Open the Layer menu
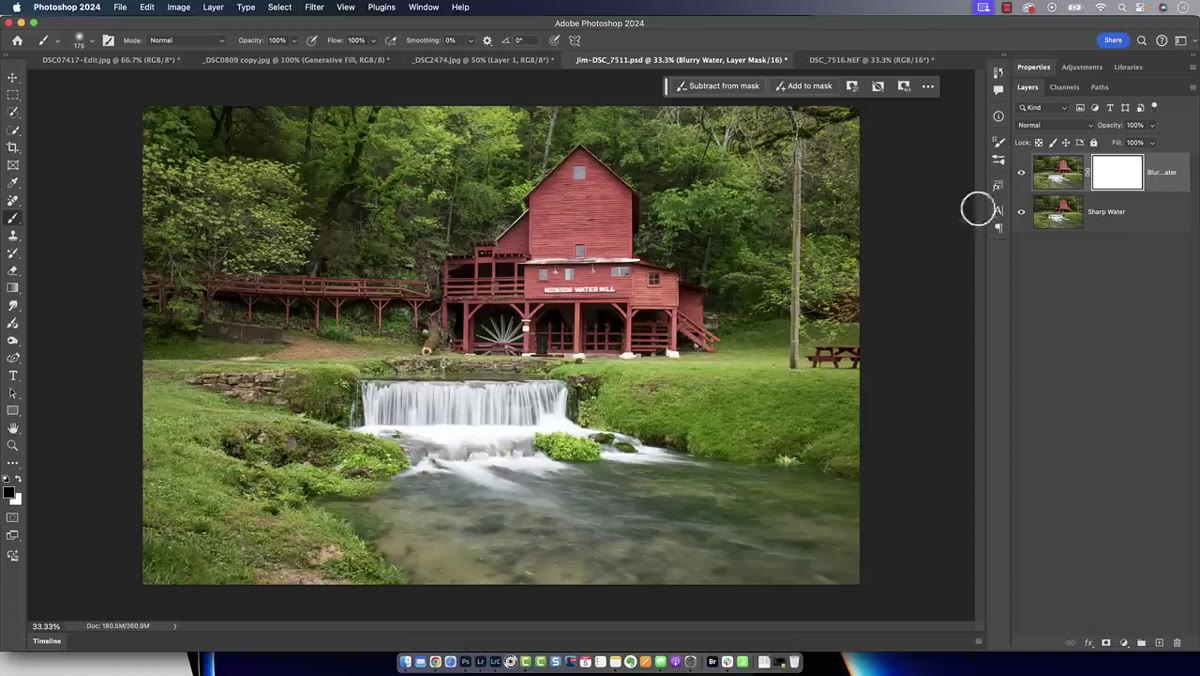 pos(213,7)
